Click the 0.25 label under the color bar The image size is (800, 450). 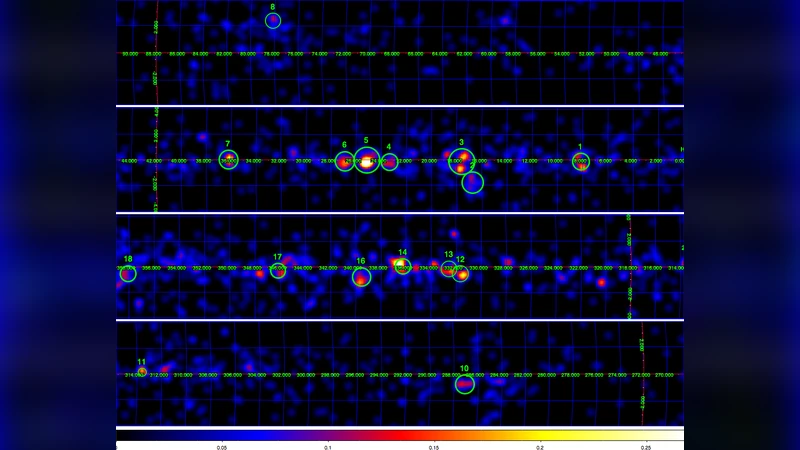(646, 447)
